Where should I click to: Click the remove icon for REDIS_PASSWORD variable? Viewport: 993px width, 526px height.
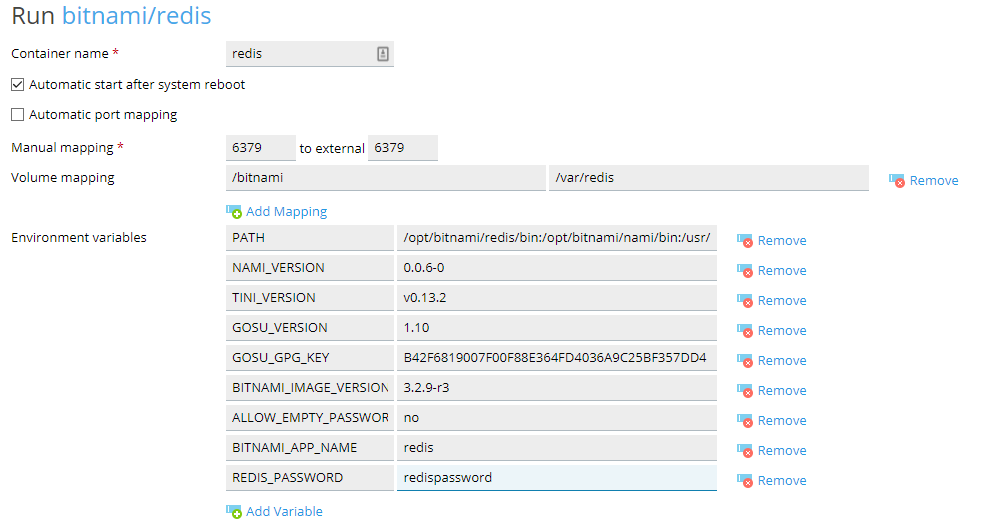tap(745, 480)
